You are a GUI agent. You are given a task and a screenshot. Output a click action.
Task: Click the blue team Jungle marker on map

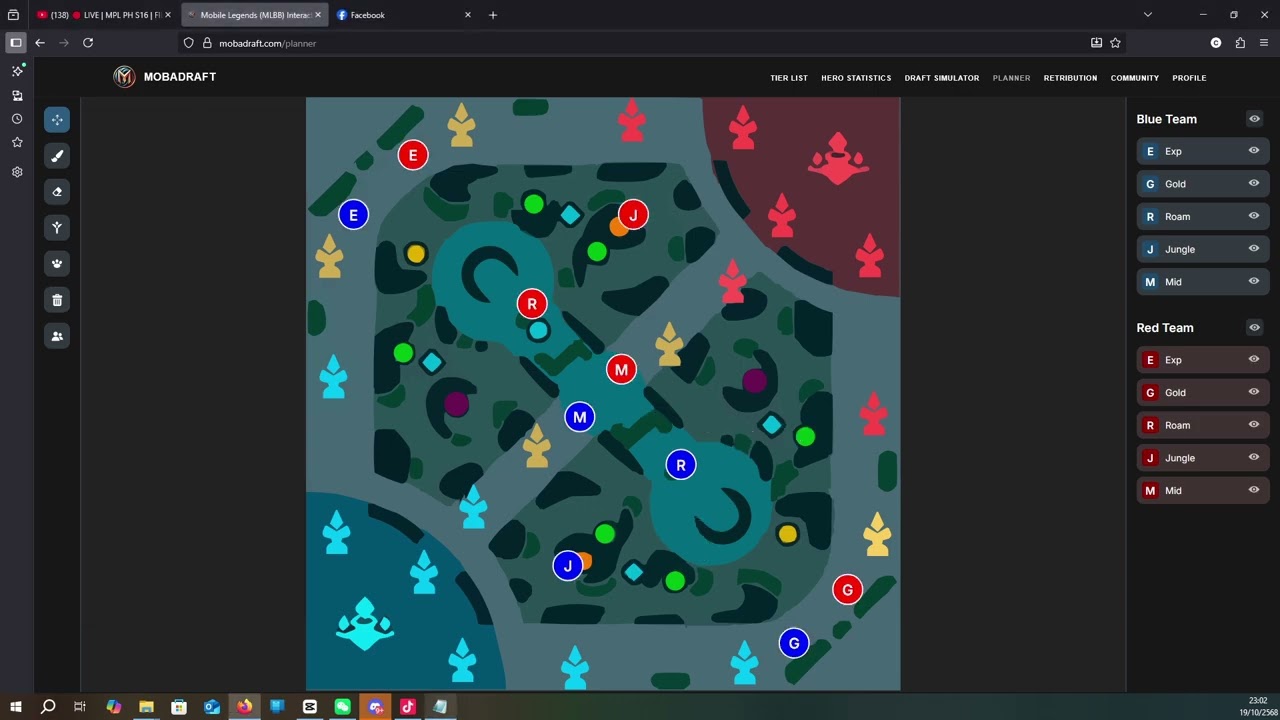[x=567, y=566]
